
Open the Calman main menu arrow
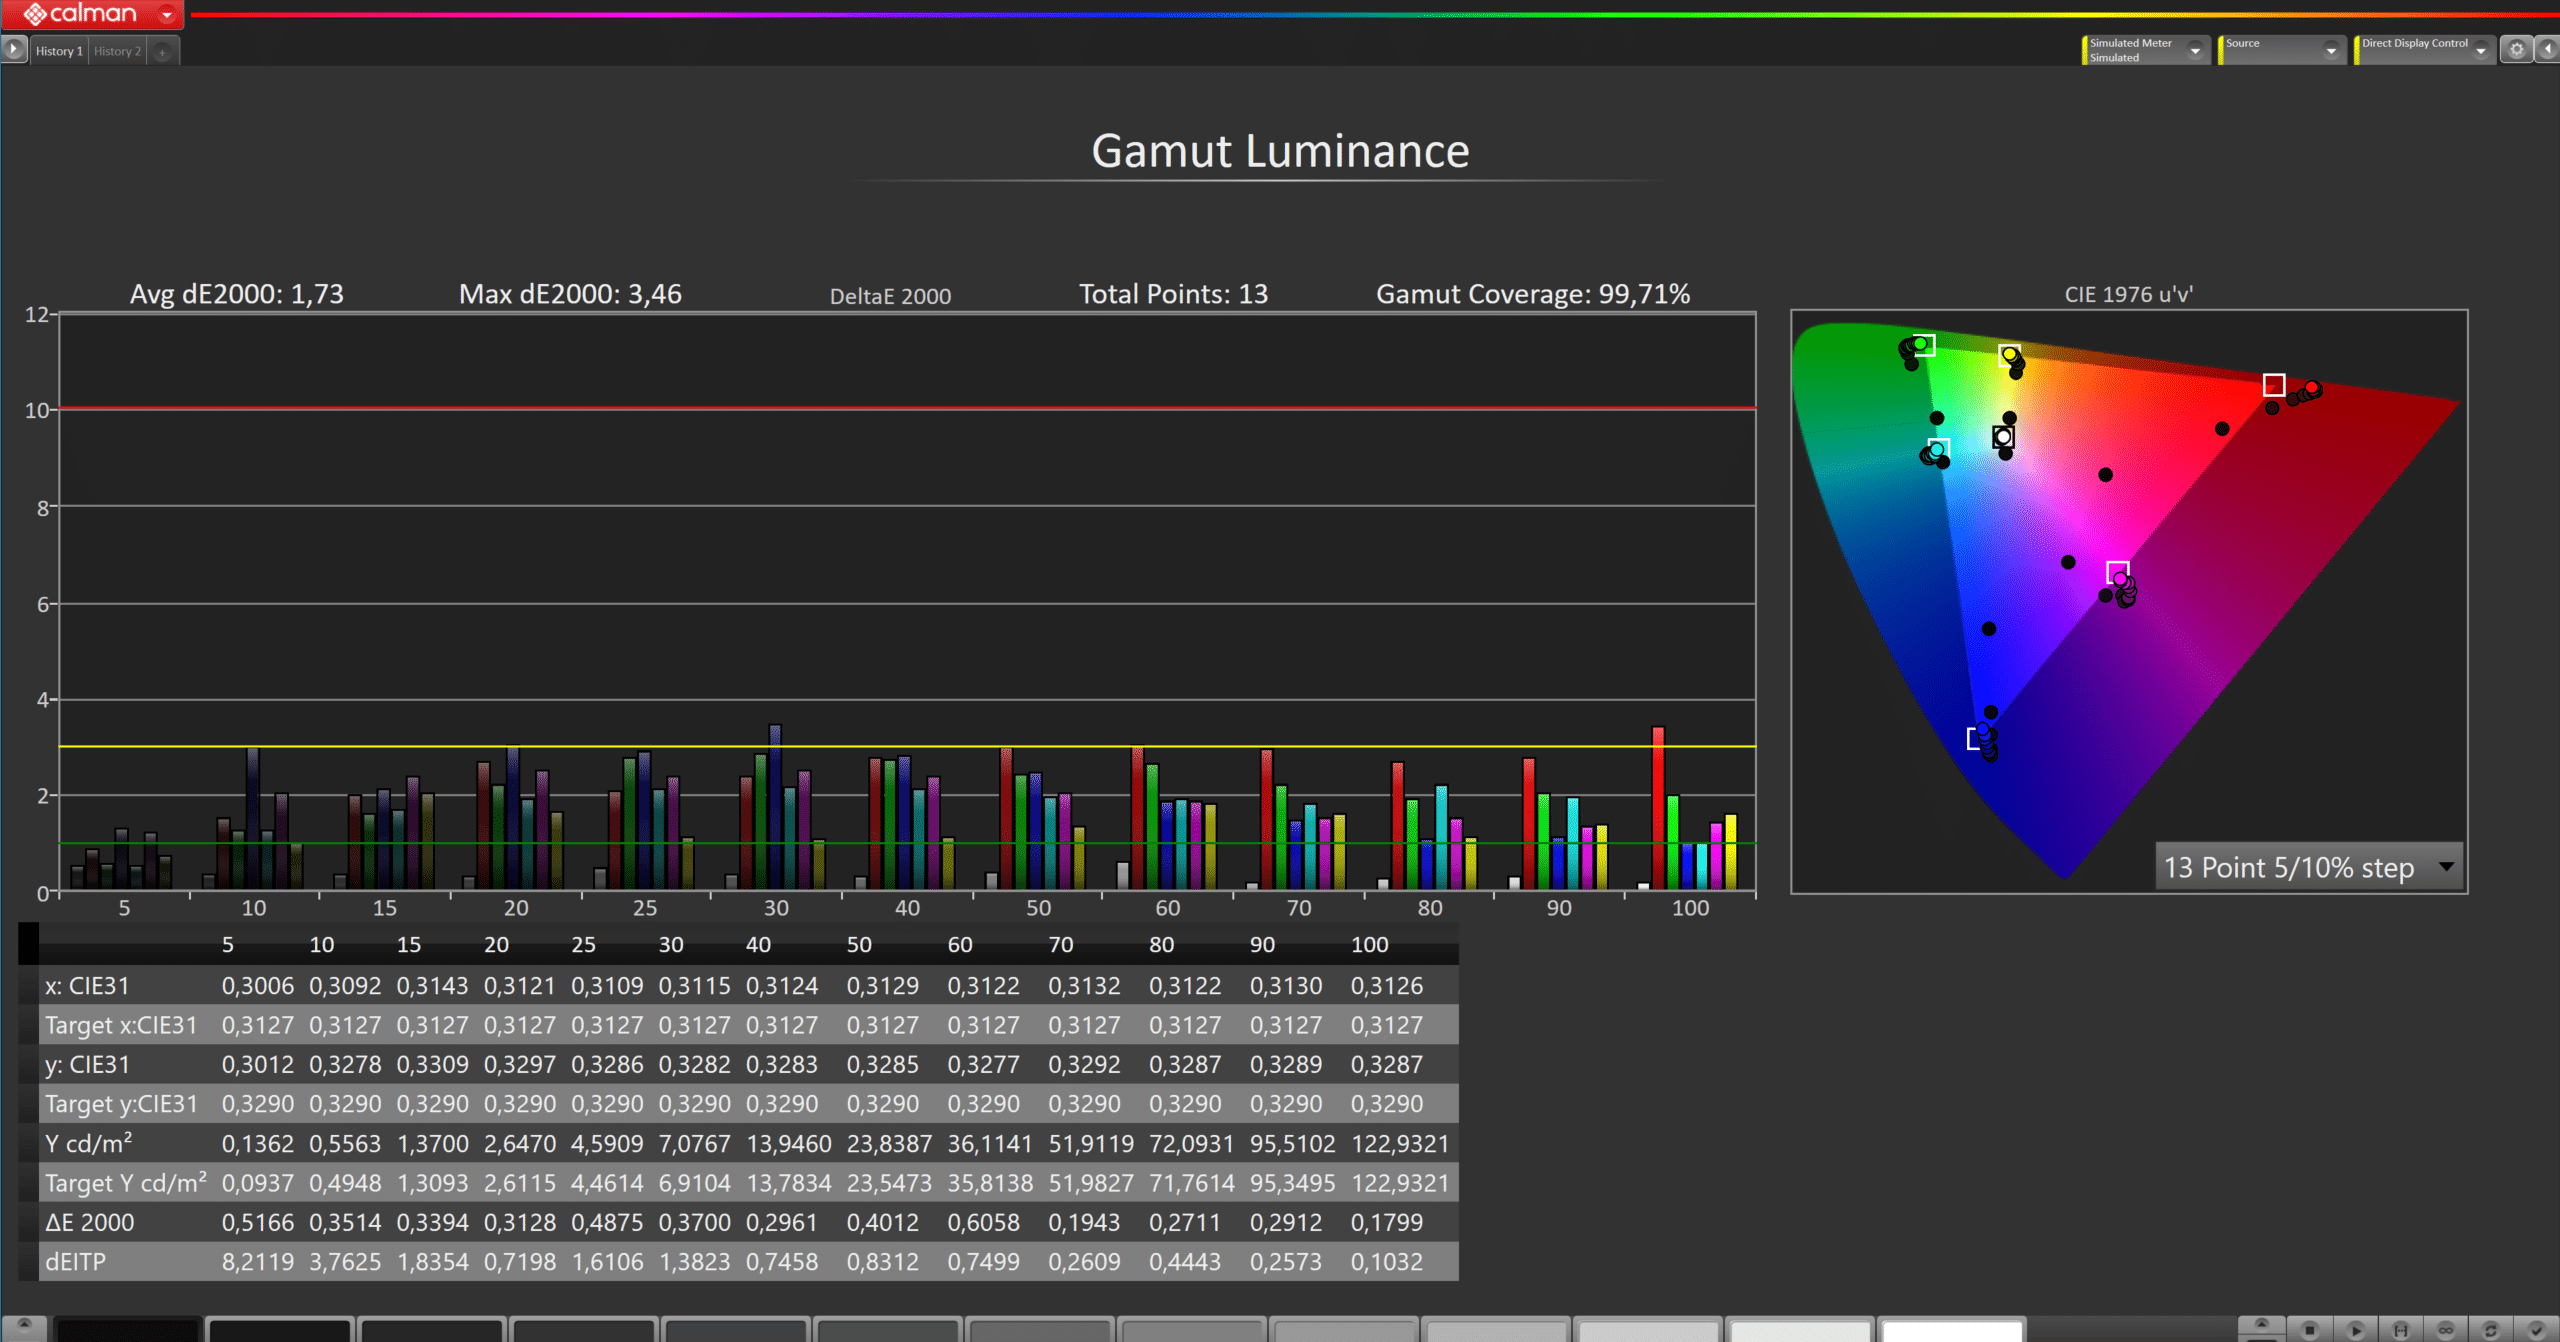coord(167,14)
